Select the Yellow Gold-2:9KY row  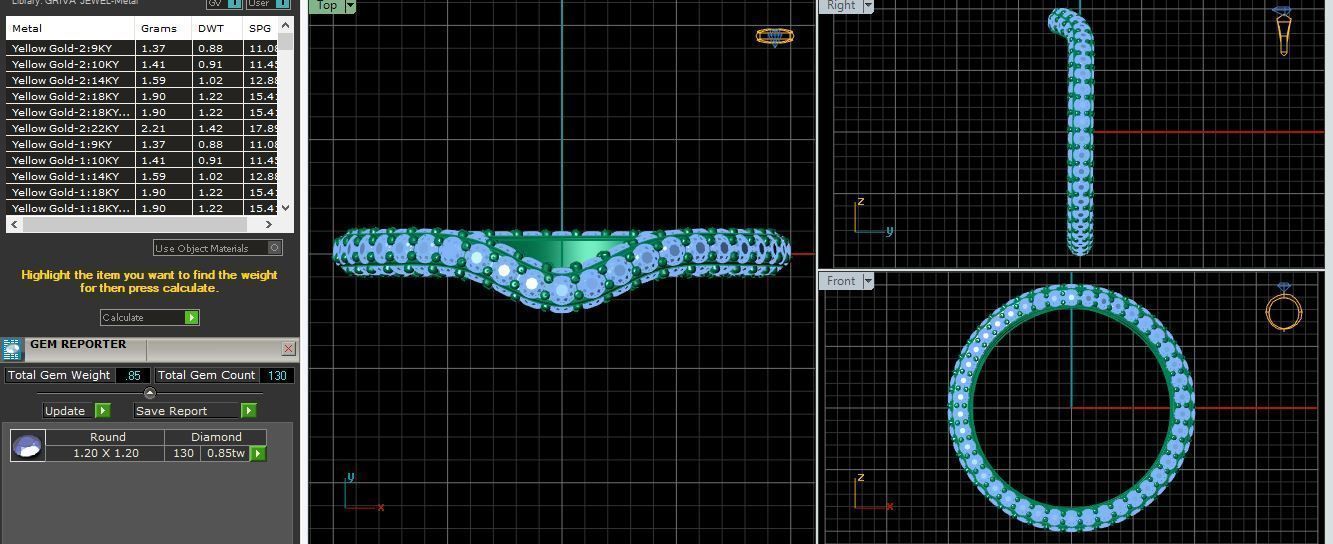tap(142, 48)
